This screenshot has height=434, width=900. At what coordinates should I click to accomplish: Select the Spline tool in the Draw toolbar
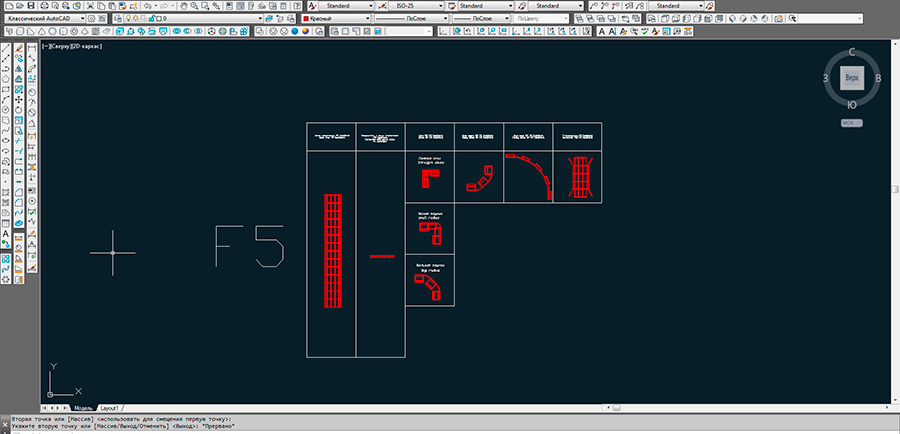tap(6, 130)
